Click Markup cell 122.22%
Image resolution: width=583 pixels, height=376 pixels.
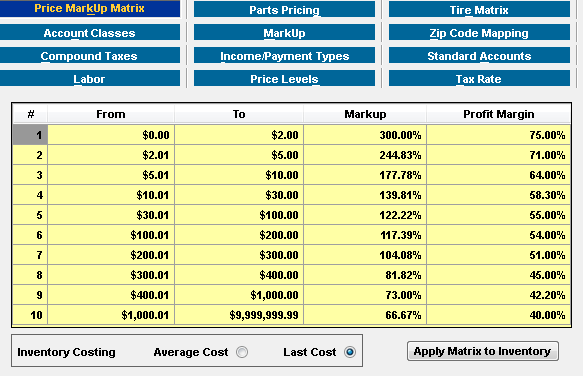click(x=365, y=215)
